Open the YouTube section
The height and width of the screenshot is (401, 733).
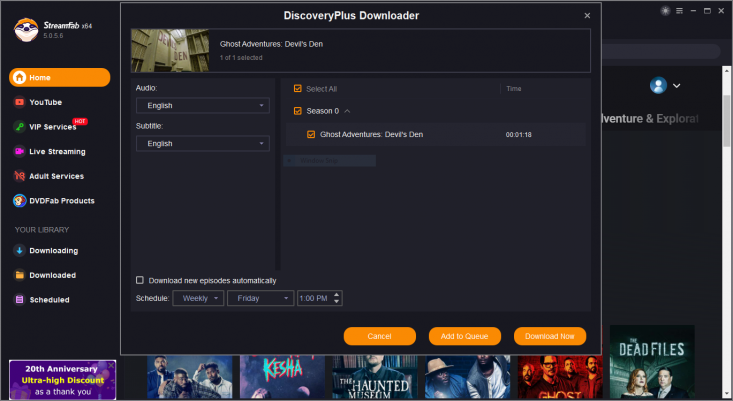45,102
